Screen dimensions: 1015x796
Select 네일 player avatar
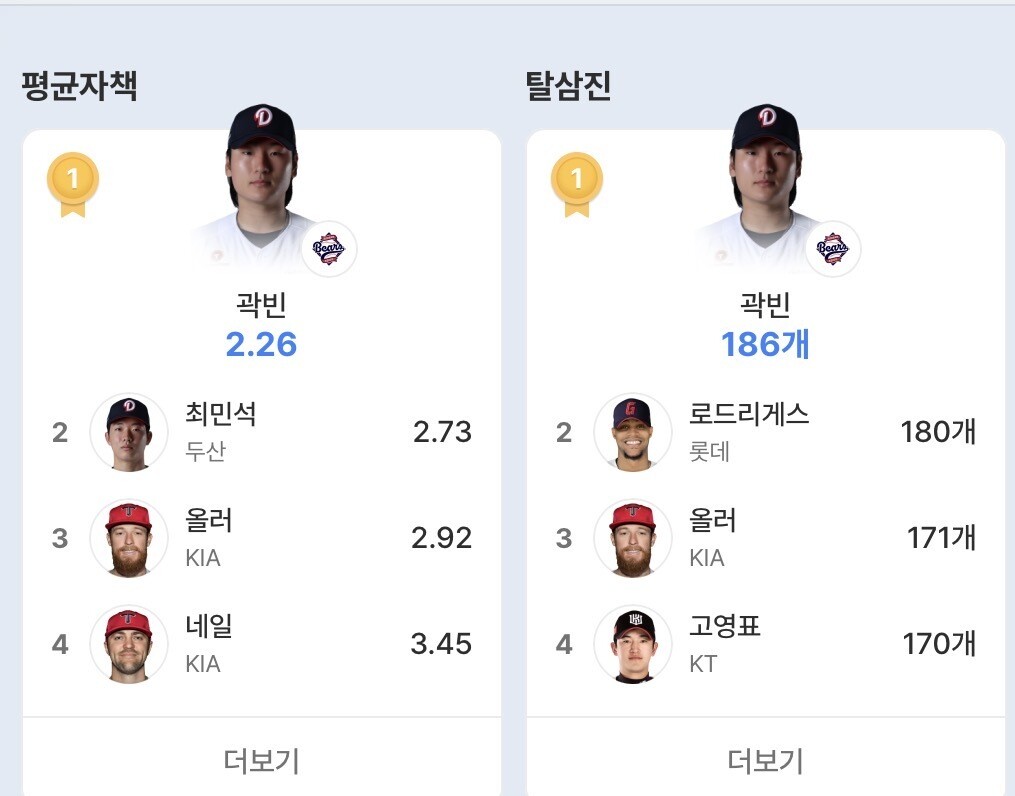(129, 644)
